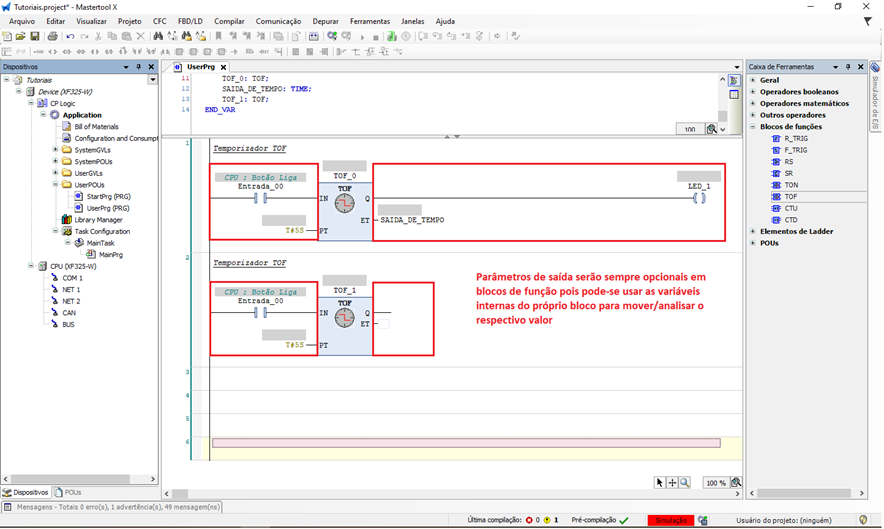Select the TOF function block in toolbox
884x529 pixels.
pos(790,196)
